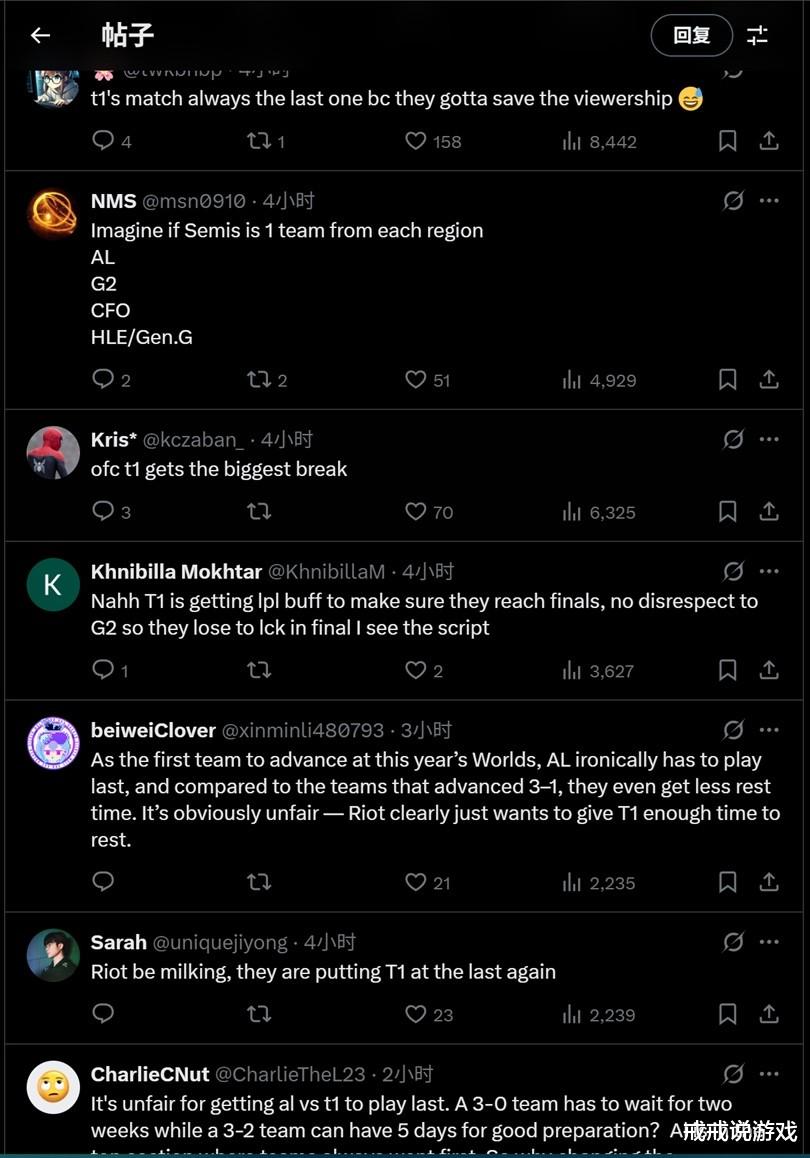The width and height of the screenshot is (810, 1158).
Task: Reply to Khnibilla Mokhtar's tweet
Action: pos(103,670)
